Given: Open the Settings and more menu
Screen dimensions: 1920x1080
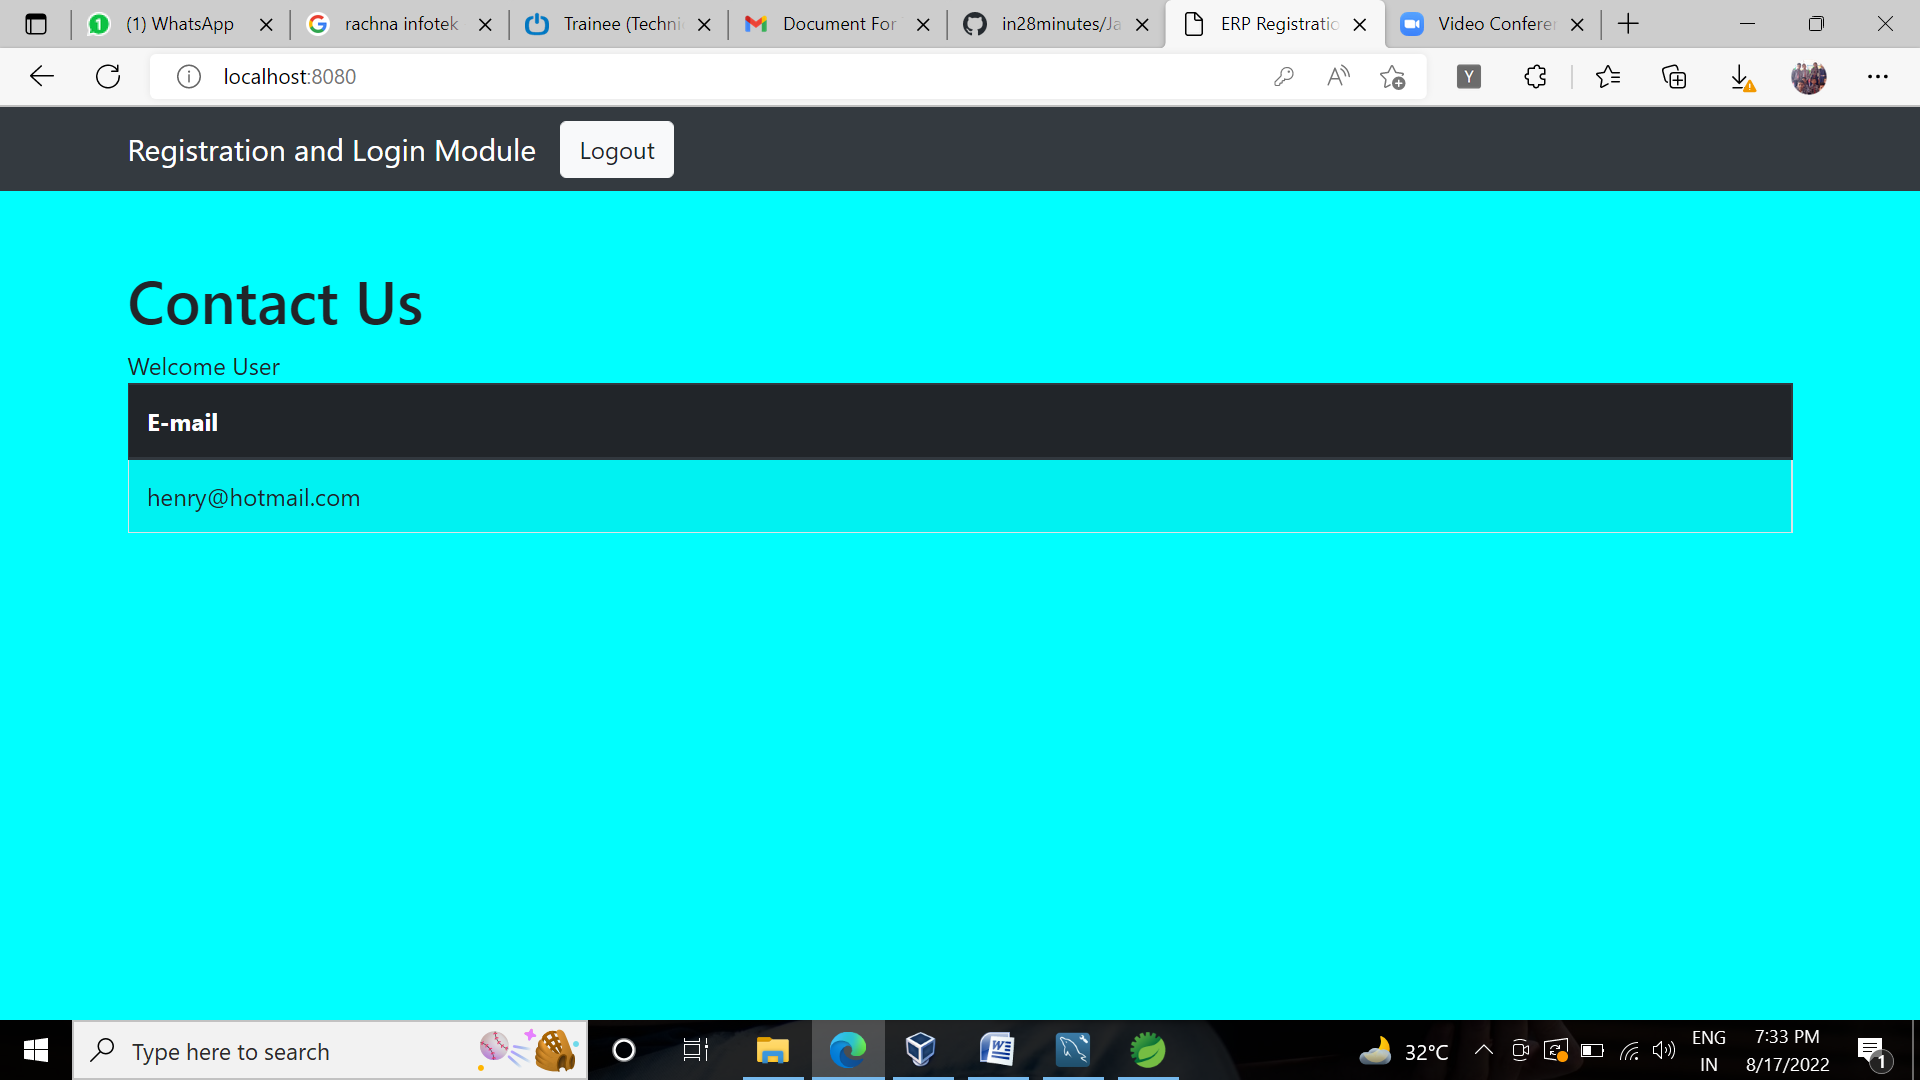Looking at the screenshot, I should tap(1877, 76).
